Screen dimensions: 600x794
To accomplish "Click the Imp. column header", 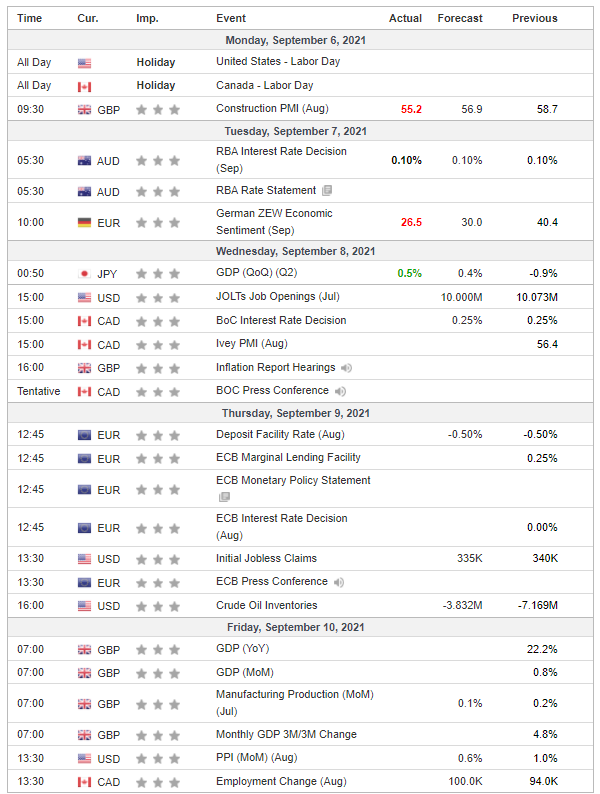I will pos(147,18).
